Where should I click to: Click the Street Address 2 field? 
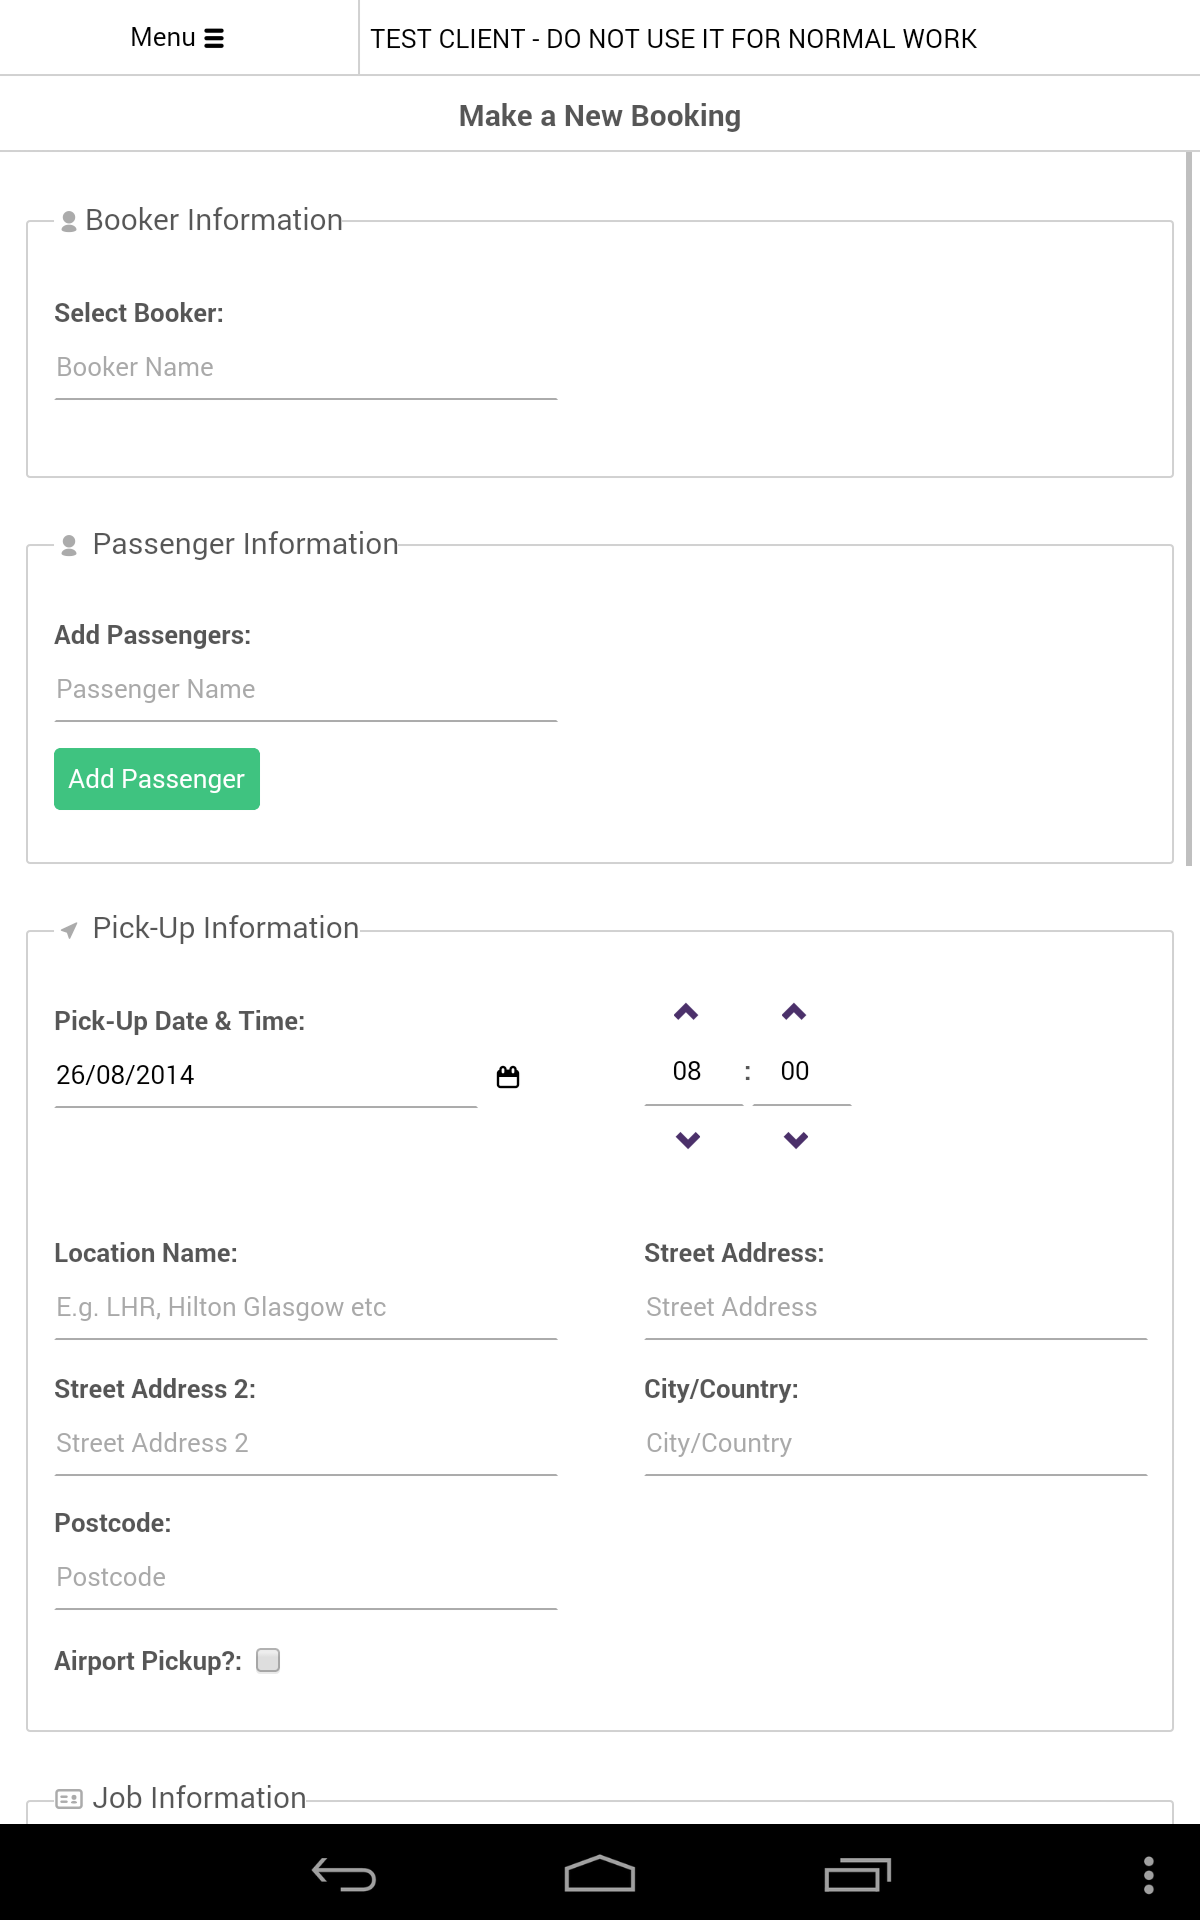305,1444
